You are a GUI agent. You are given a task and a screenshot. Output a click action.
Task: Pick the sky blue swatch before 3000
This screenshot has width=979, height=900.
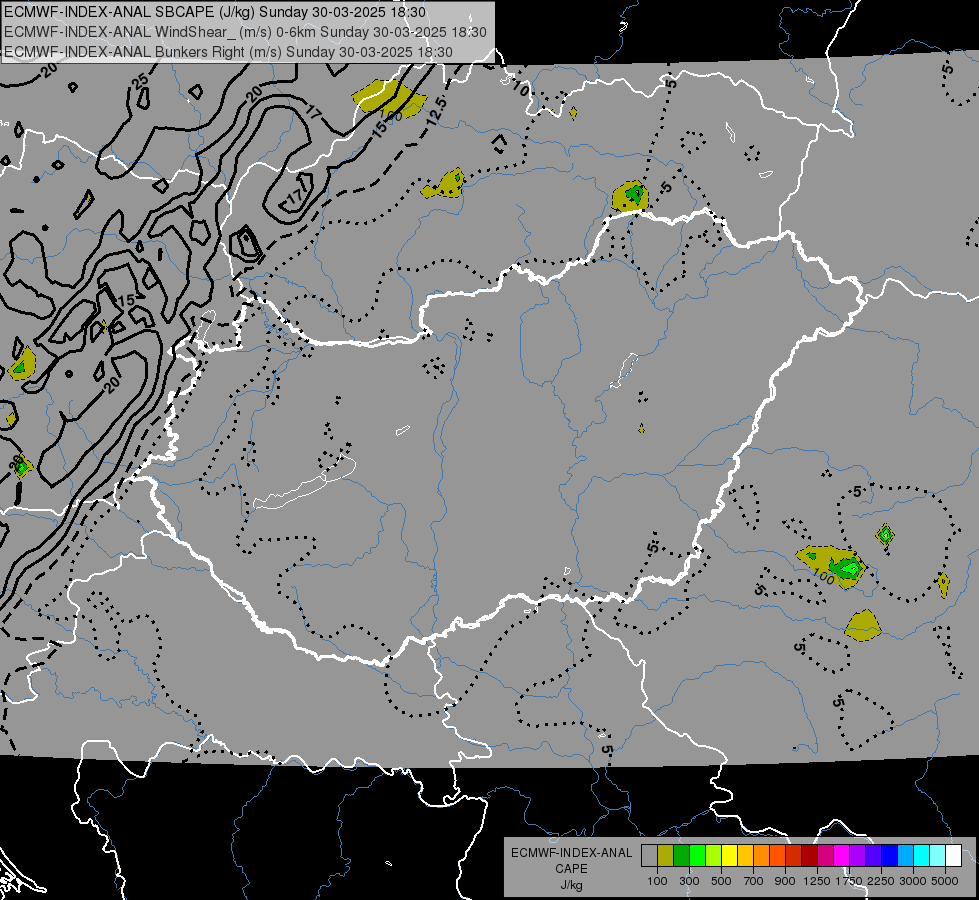(x=905, y=856)
